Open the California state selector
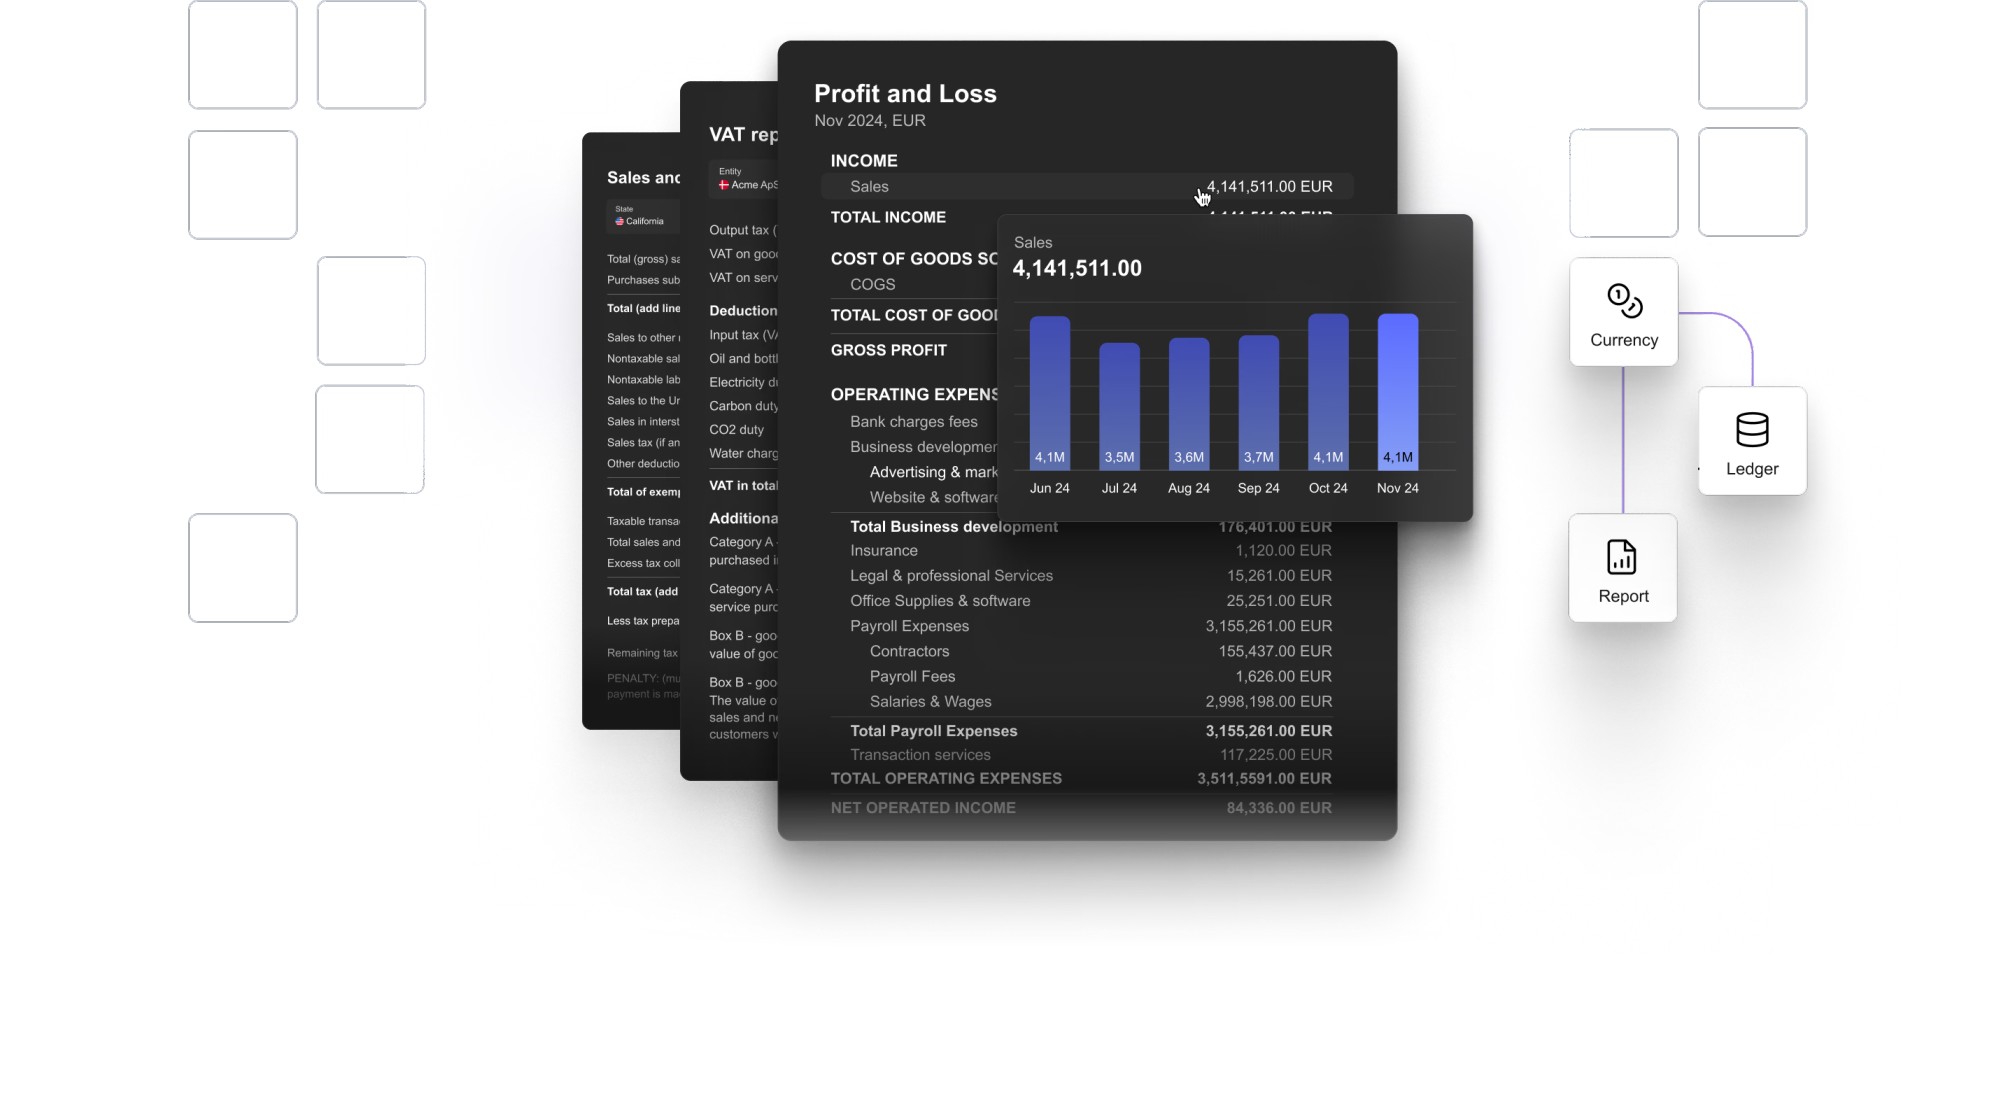Viewport: 2015px width, 1100px height. 642,216
